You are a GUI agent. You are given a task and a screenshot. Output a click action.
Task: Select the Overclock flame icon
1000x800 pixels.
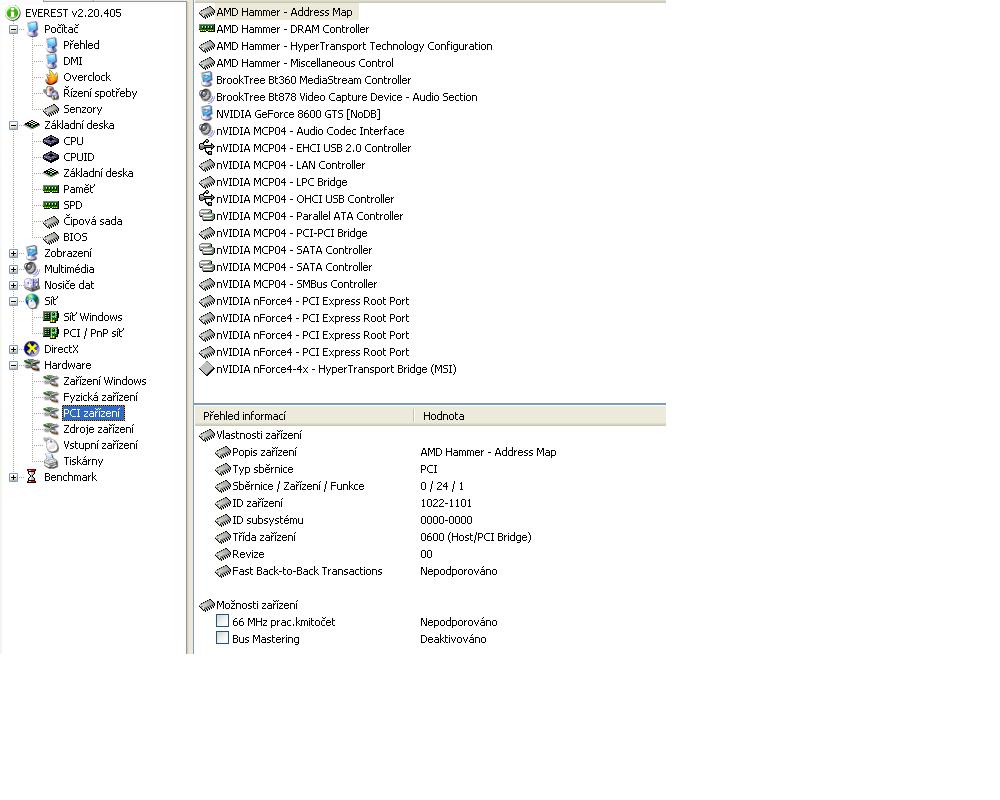click(51, 77)
